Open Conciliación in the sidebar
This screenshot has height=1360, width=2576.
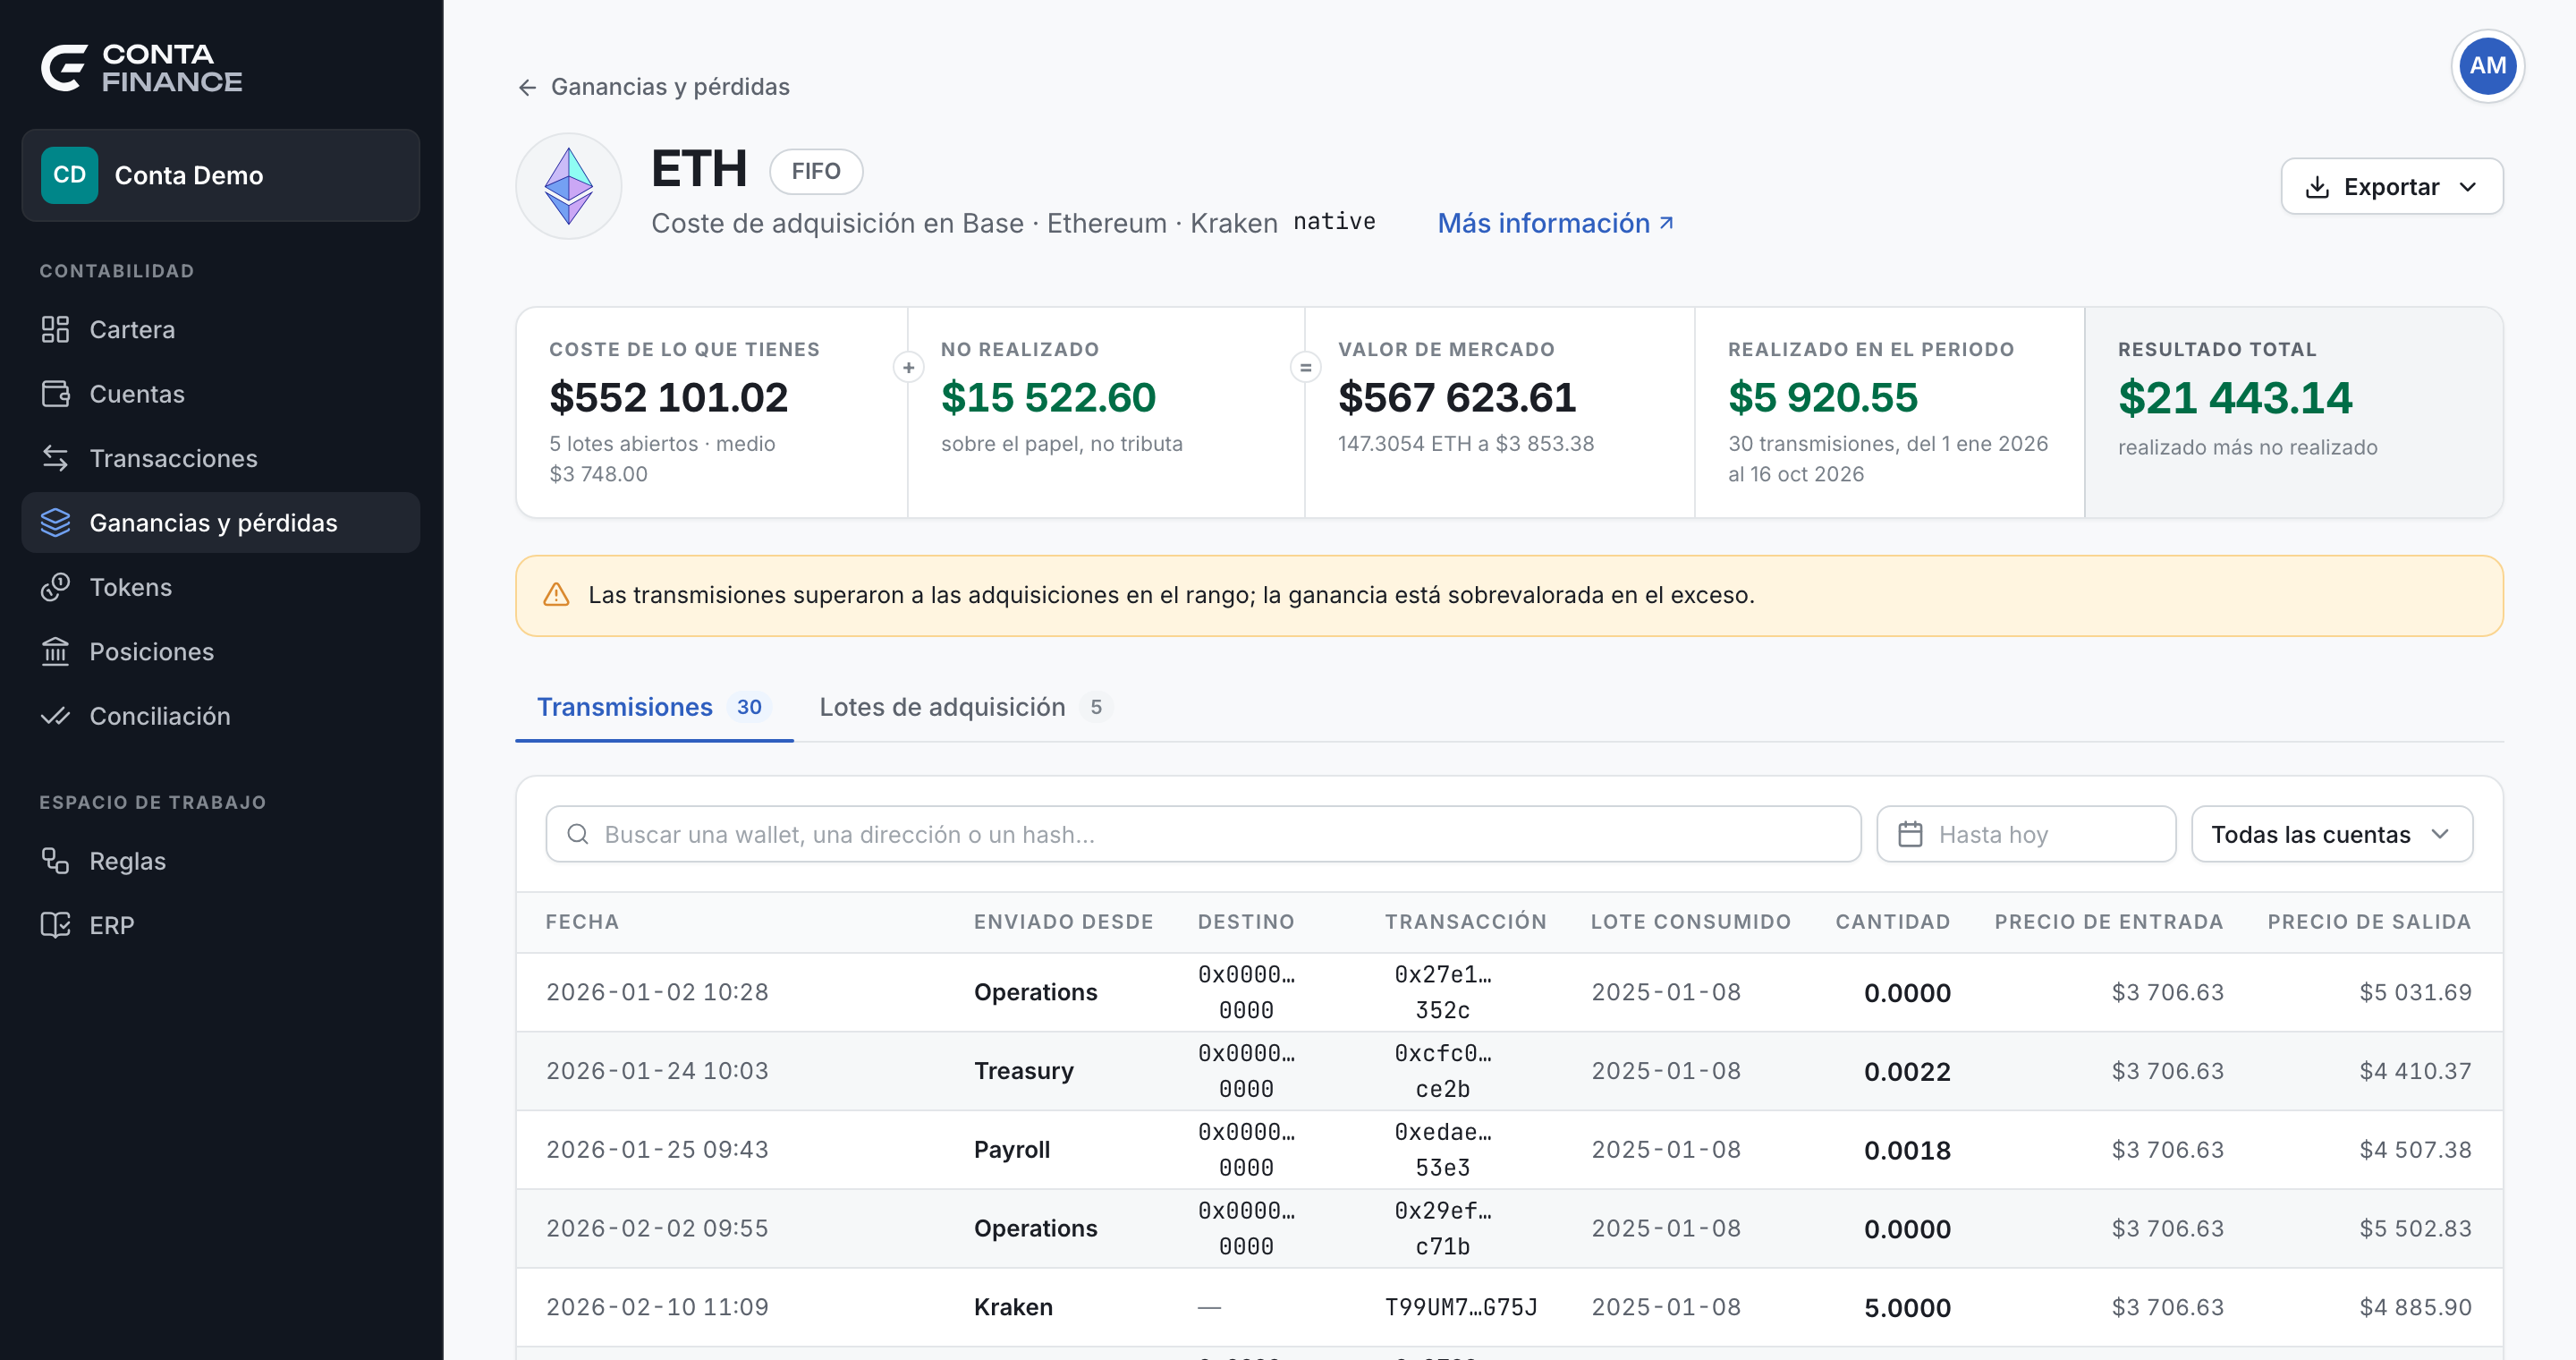(220, 716)
